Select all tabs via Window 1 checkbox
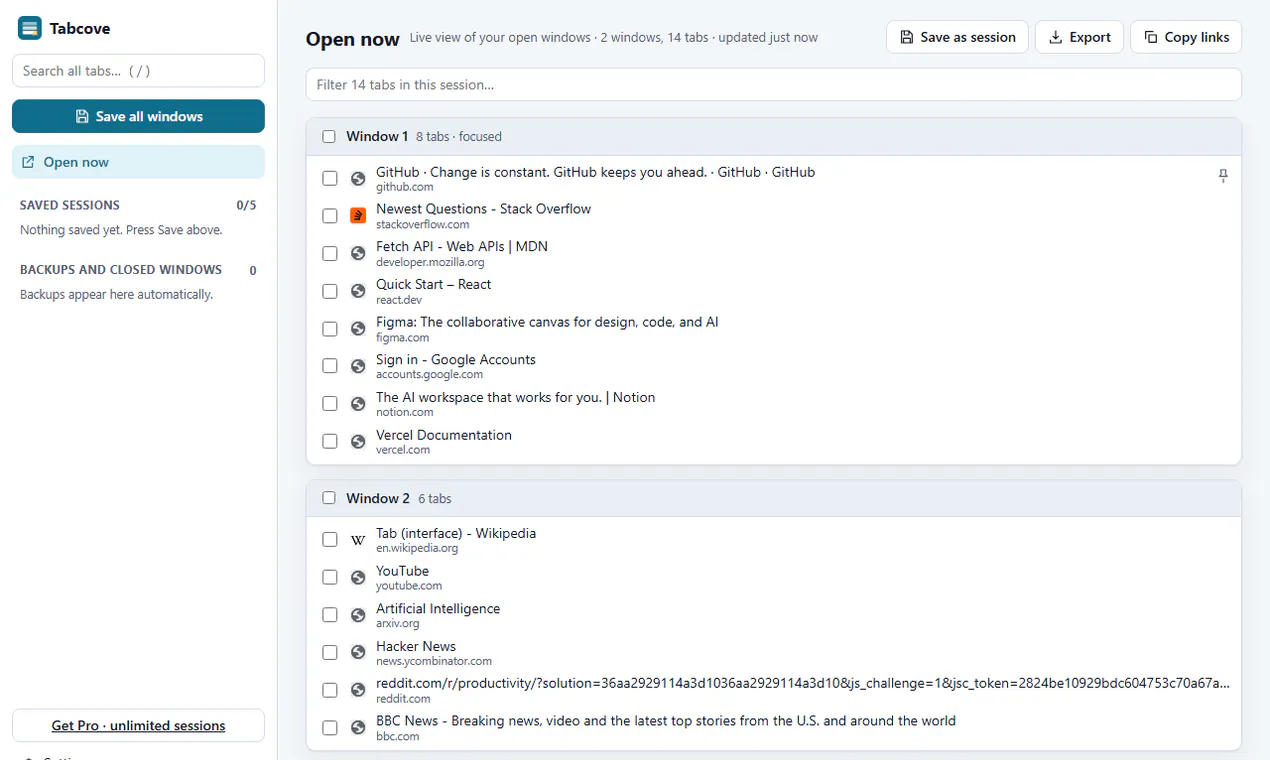The height and width of the screenshot is (760, 1270). coord(329,136)
